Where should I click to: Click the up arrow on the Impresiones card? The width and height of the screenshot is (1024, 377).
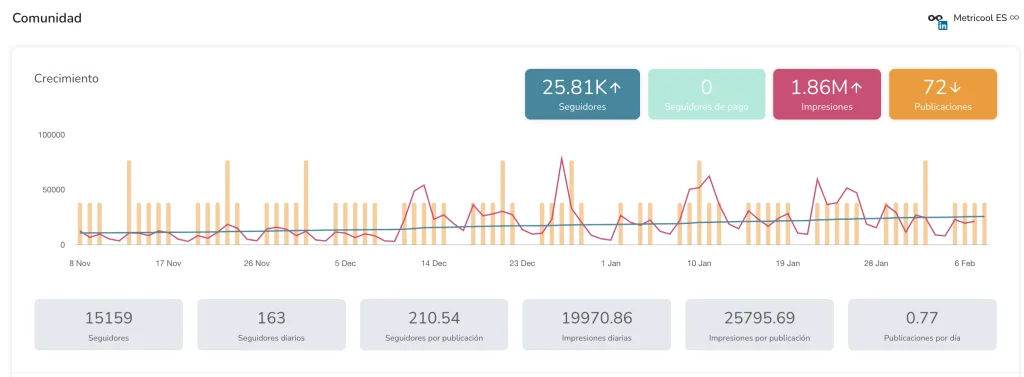(857, 88)
